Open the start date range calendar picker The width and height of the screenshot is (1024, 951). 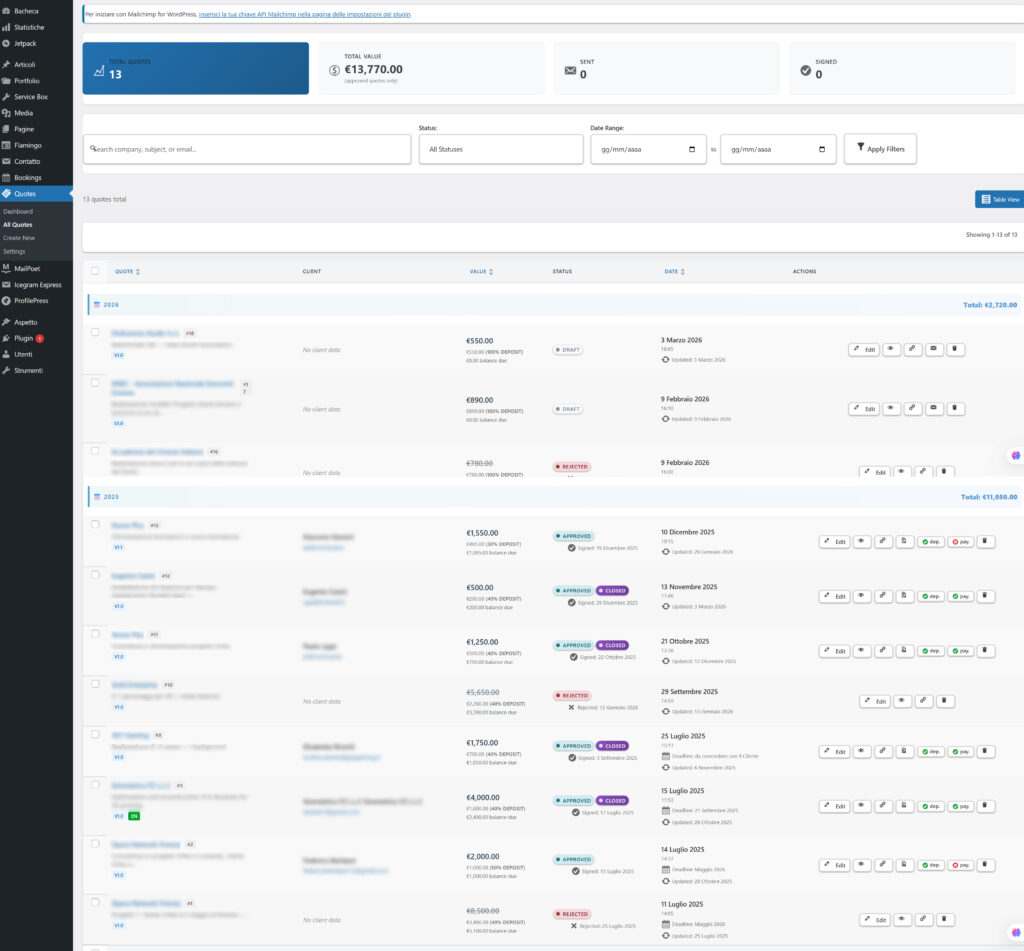[692, 150]
